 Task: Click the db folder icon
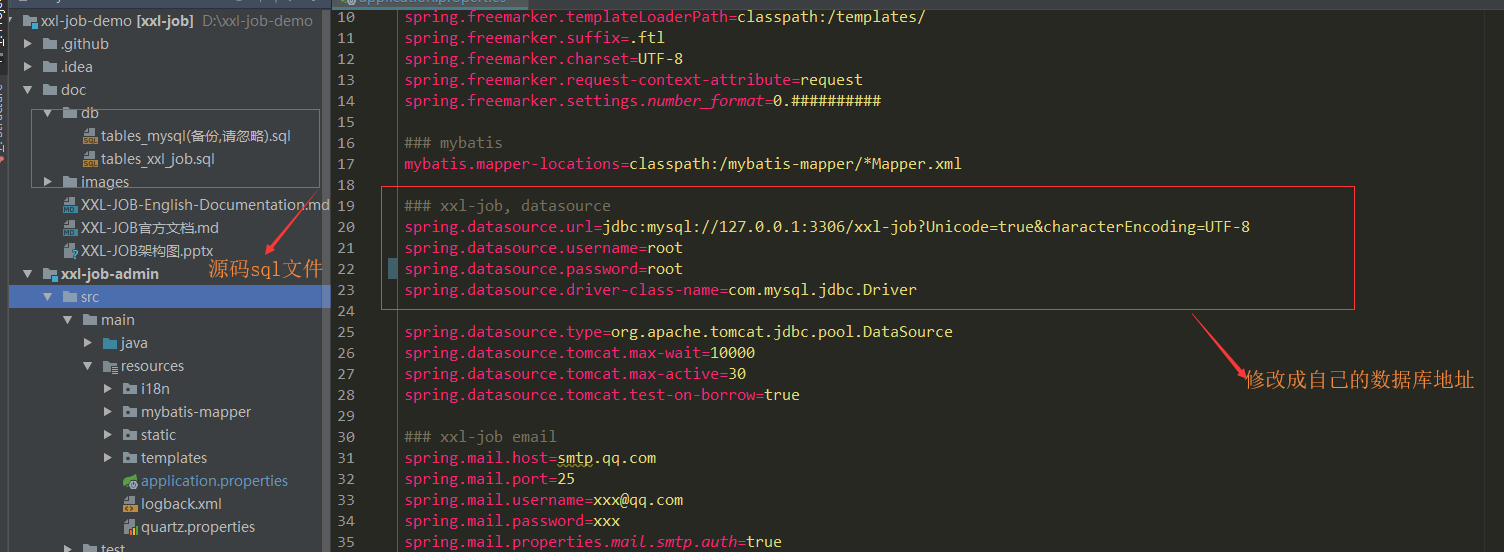tap(70, 113)
